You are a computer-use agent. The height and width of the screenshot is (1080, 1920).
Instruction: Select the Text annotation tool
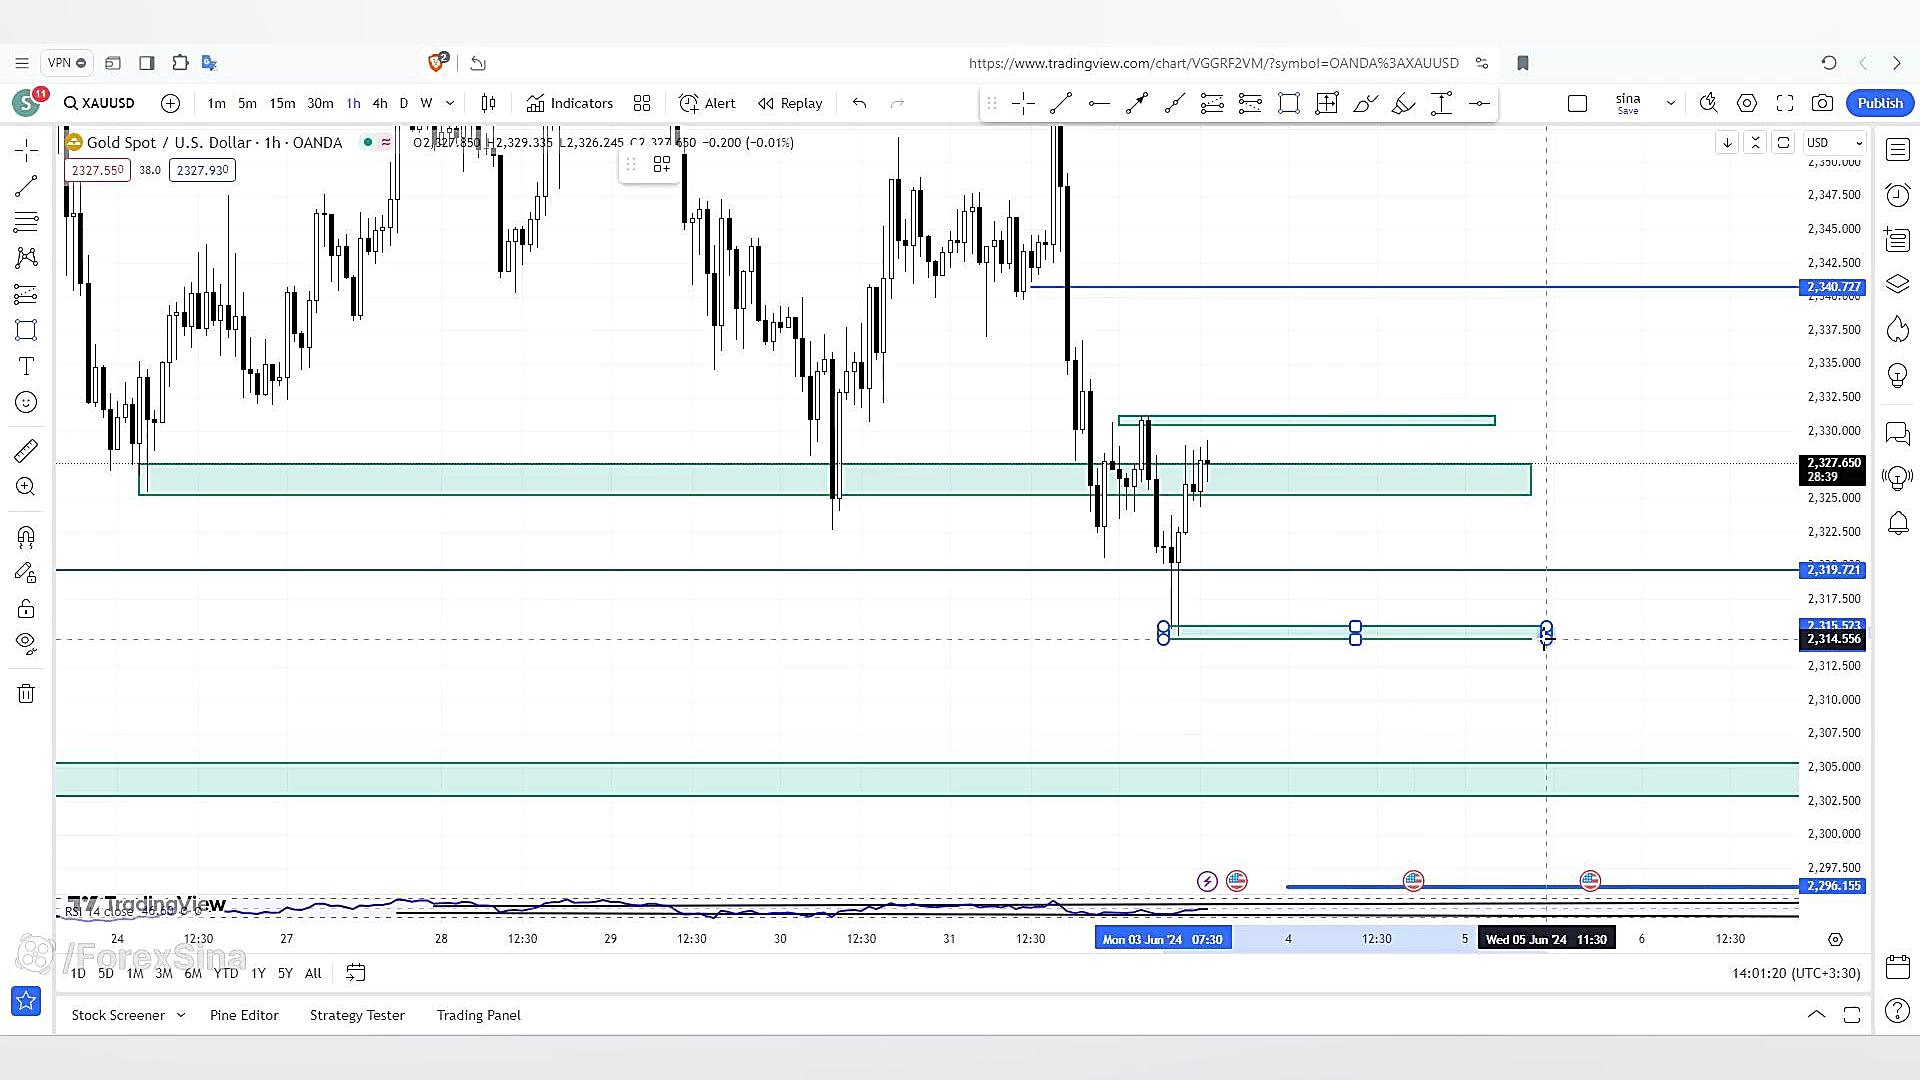coord(26,366)
